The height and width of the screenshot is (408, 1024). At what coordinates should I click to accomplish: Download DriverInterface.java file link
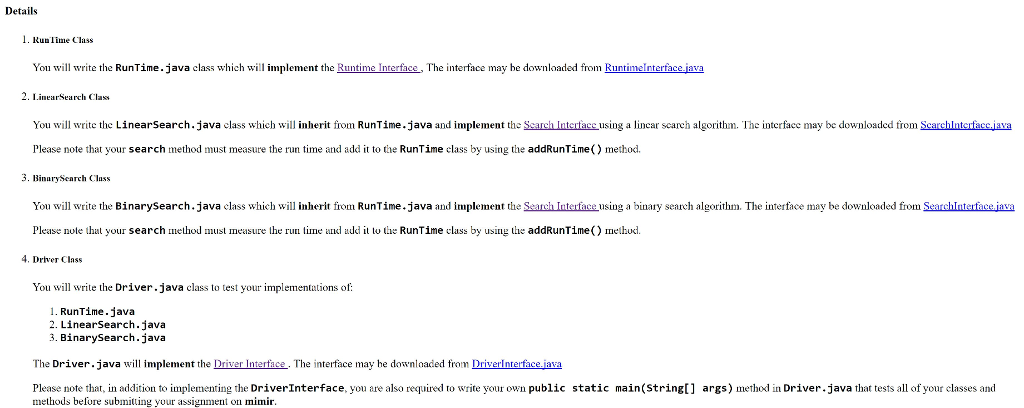[x=517, y=364]
